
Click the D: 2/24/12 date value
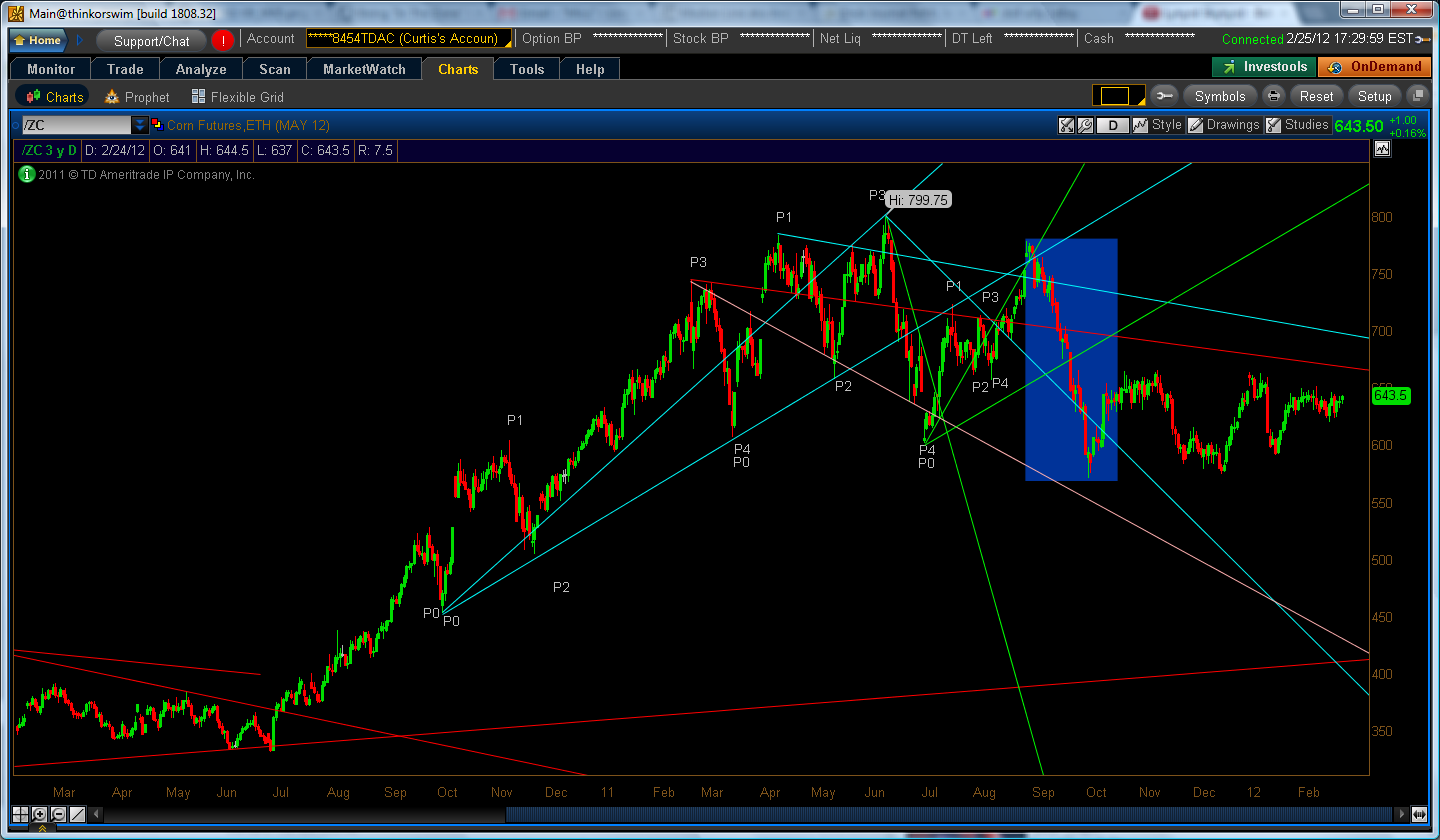(x=115, y=150)
